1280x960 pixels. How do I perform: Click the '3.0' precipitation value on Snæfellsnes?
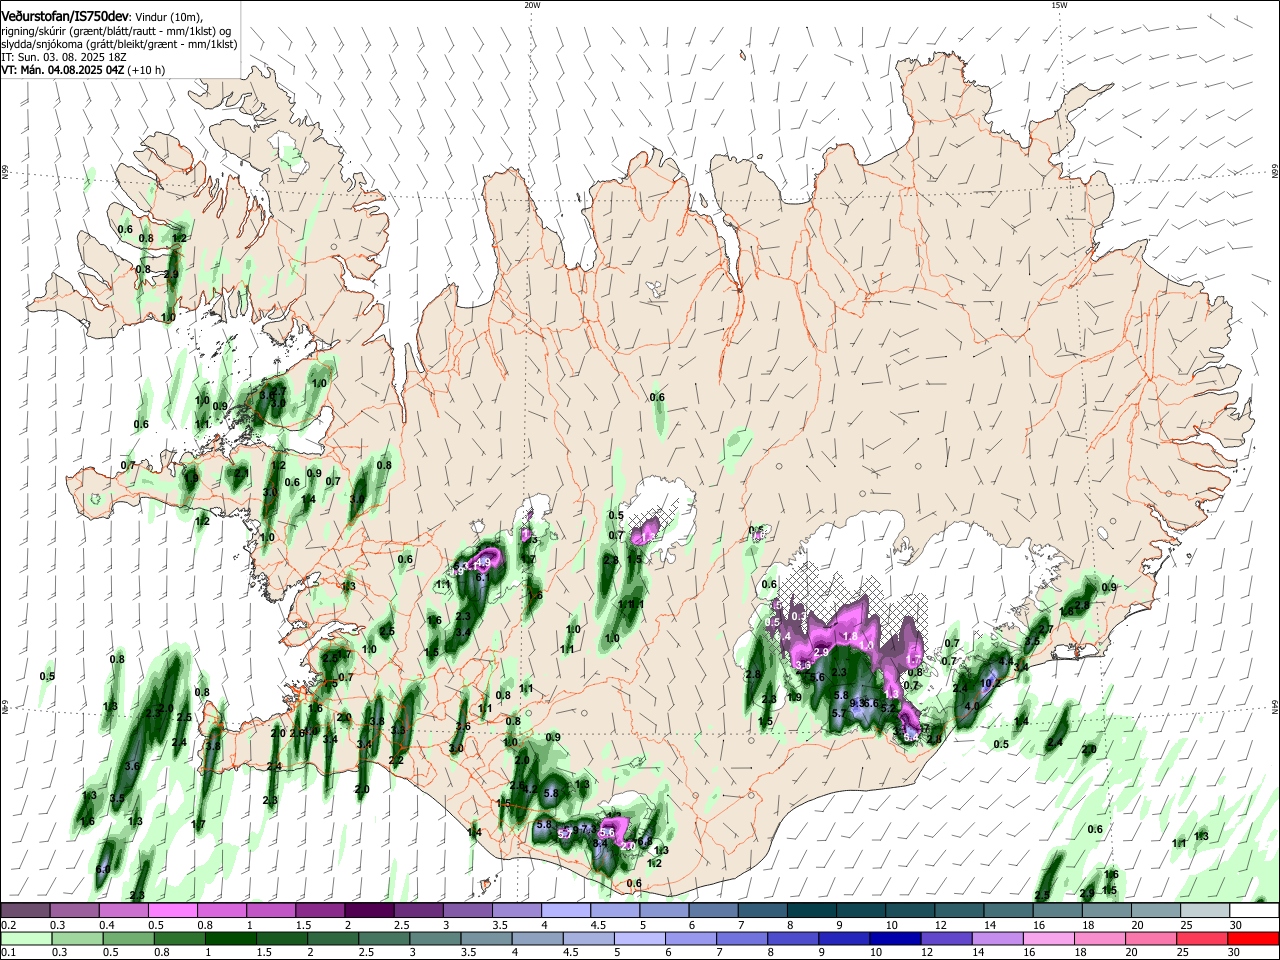270,492
